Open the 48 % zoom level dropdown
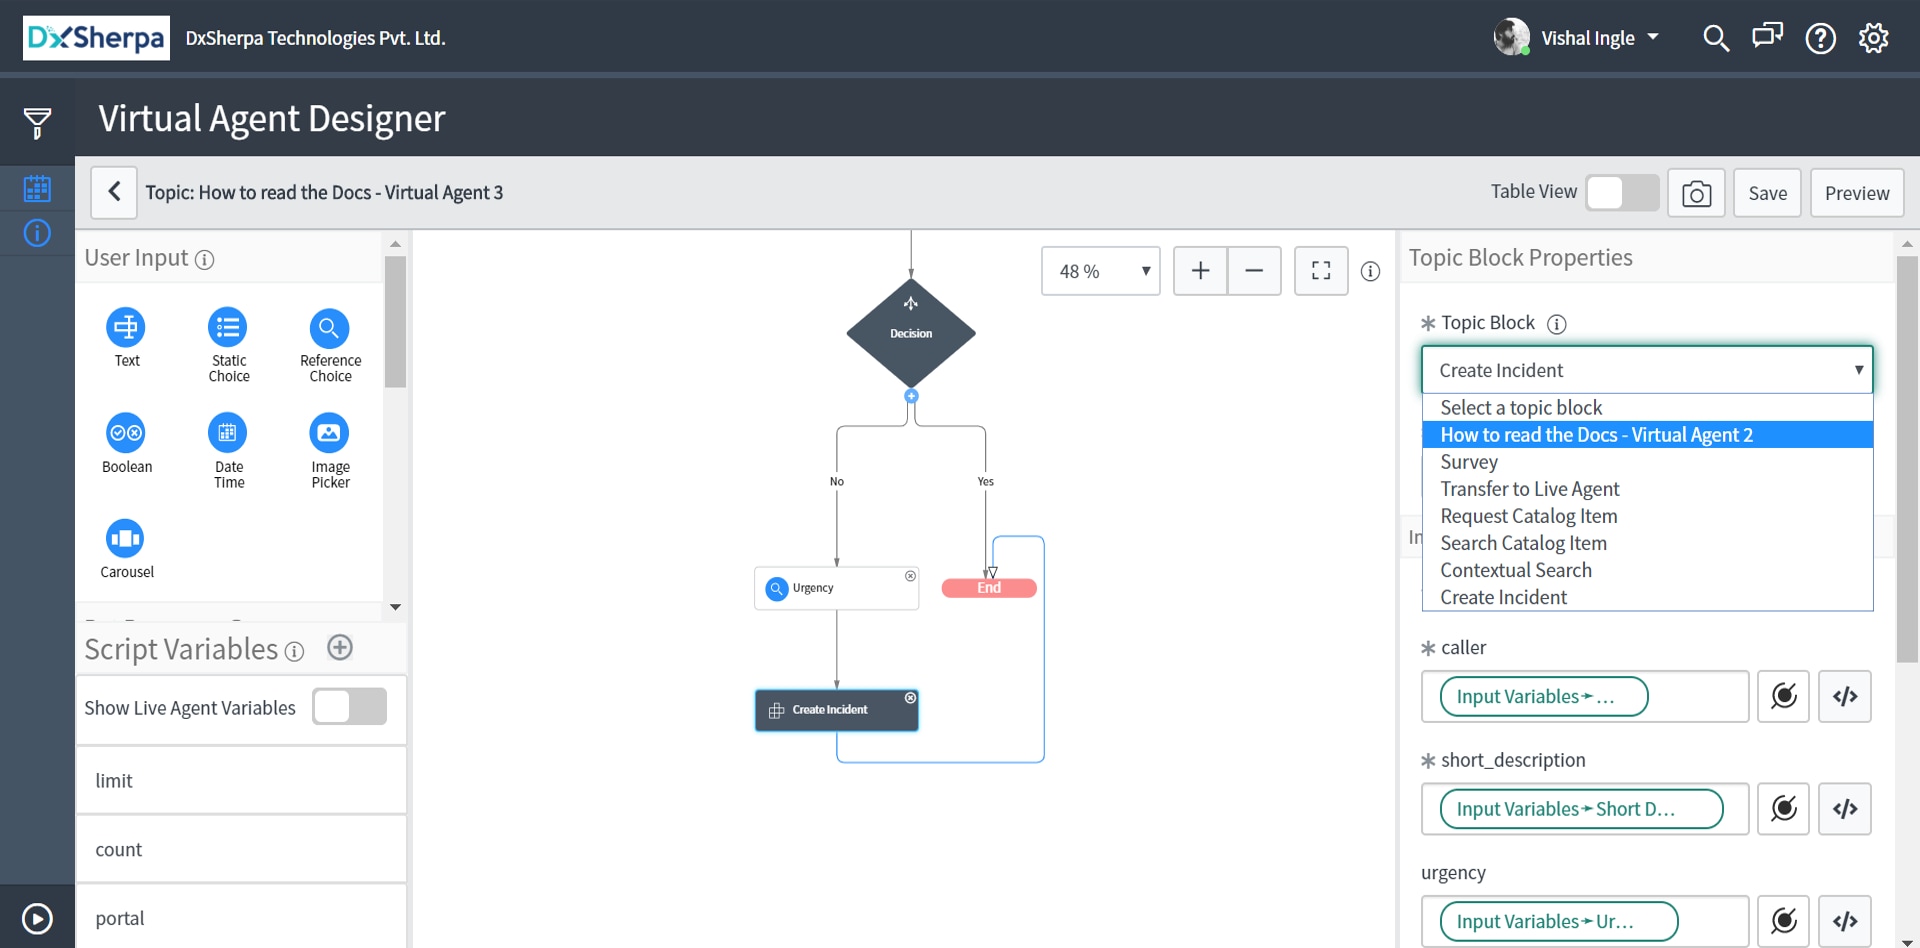Viewport: 1920px width, 948px height. tap(1100, 271)
